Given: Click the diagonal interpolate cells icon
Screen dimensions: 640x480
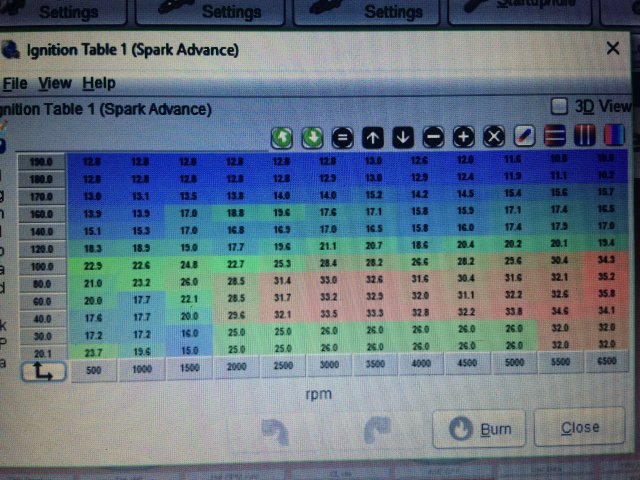Looking at the screenshot, I should point(525,136).
